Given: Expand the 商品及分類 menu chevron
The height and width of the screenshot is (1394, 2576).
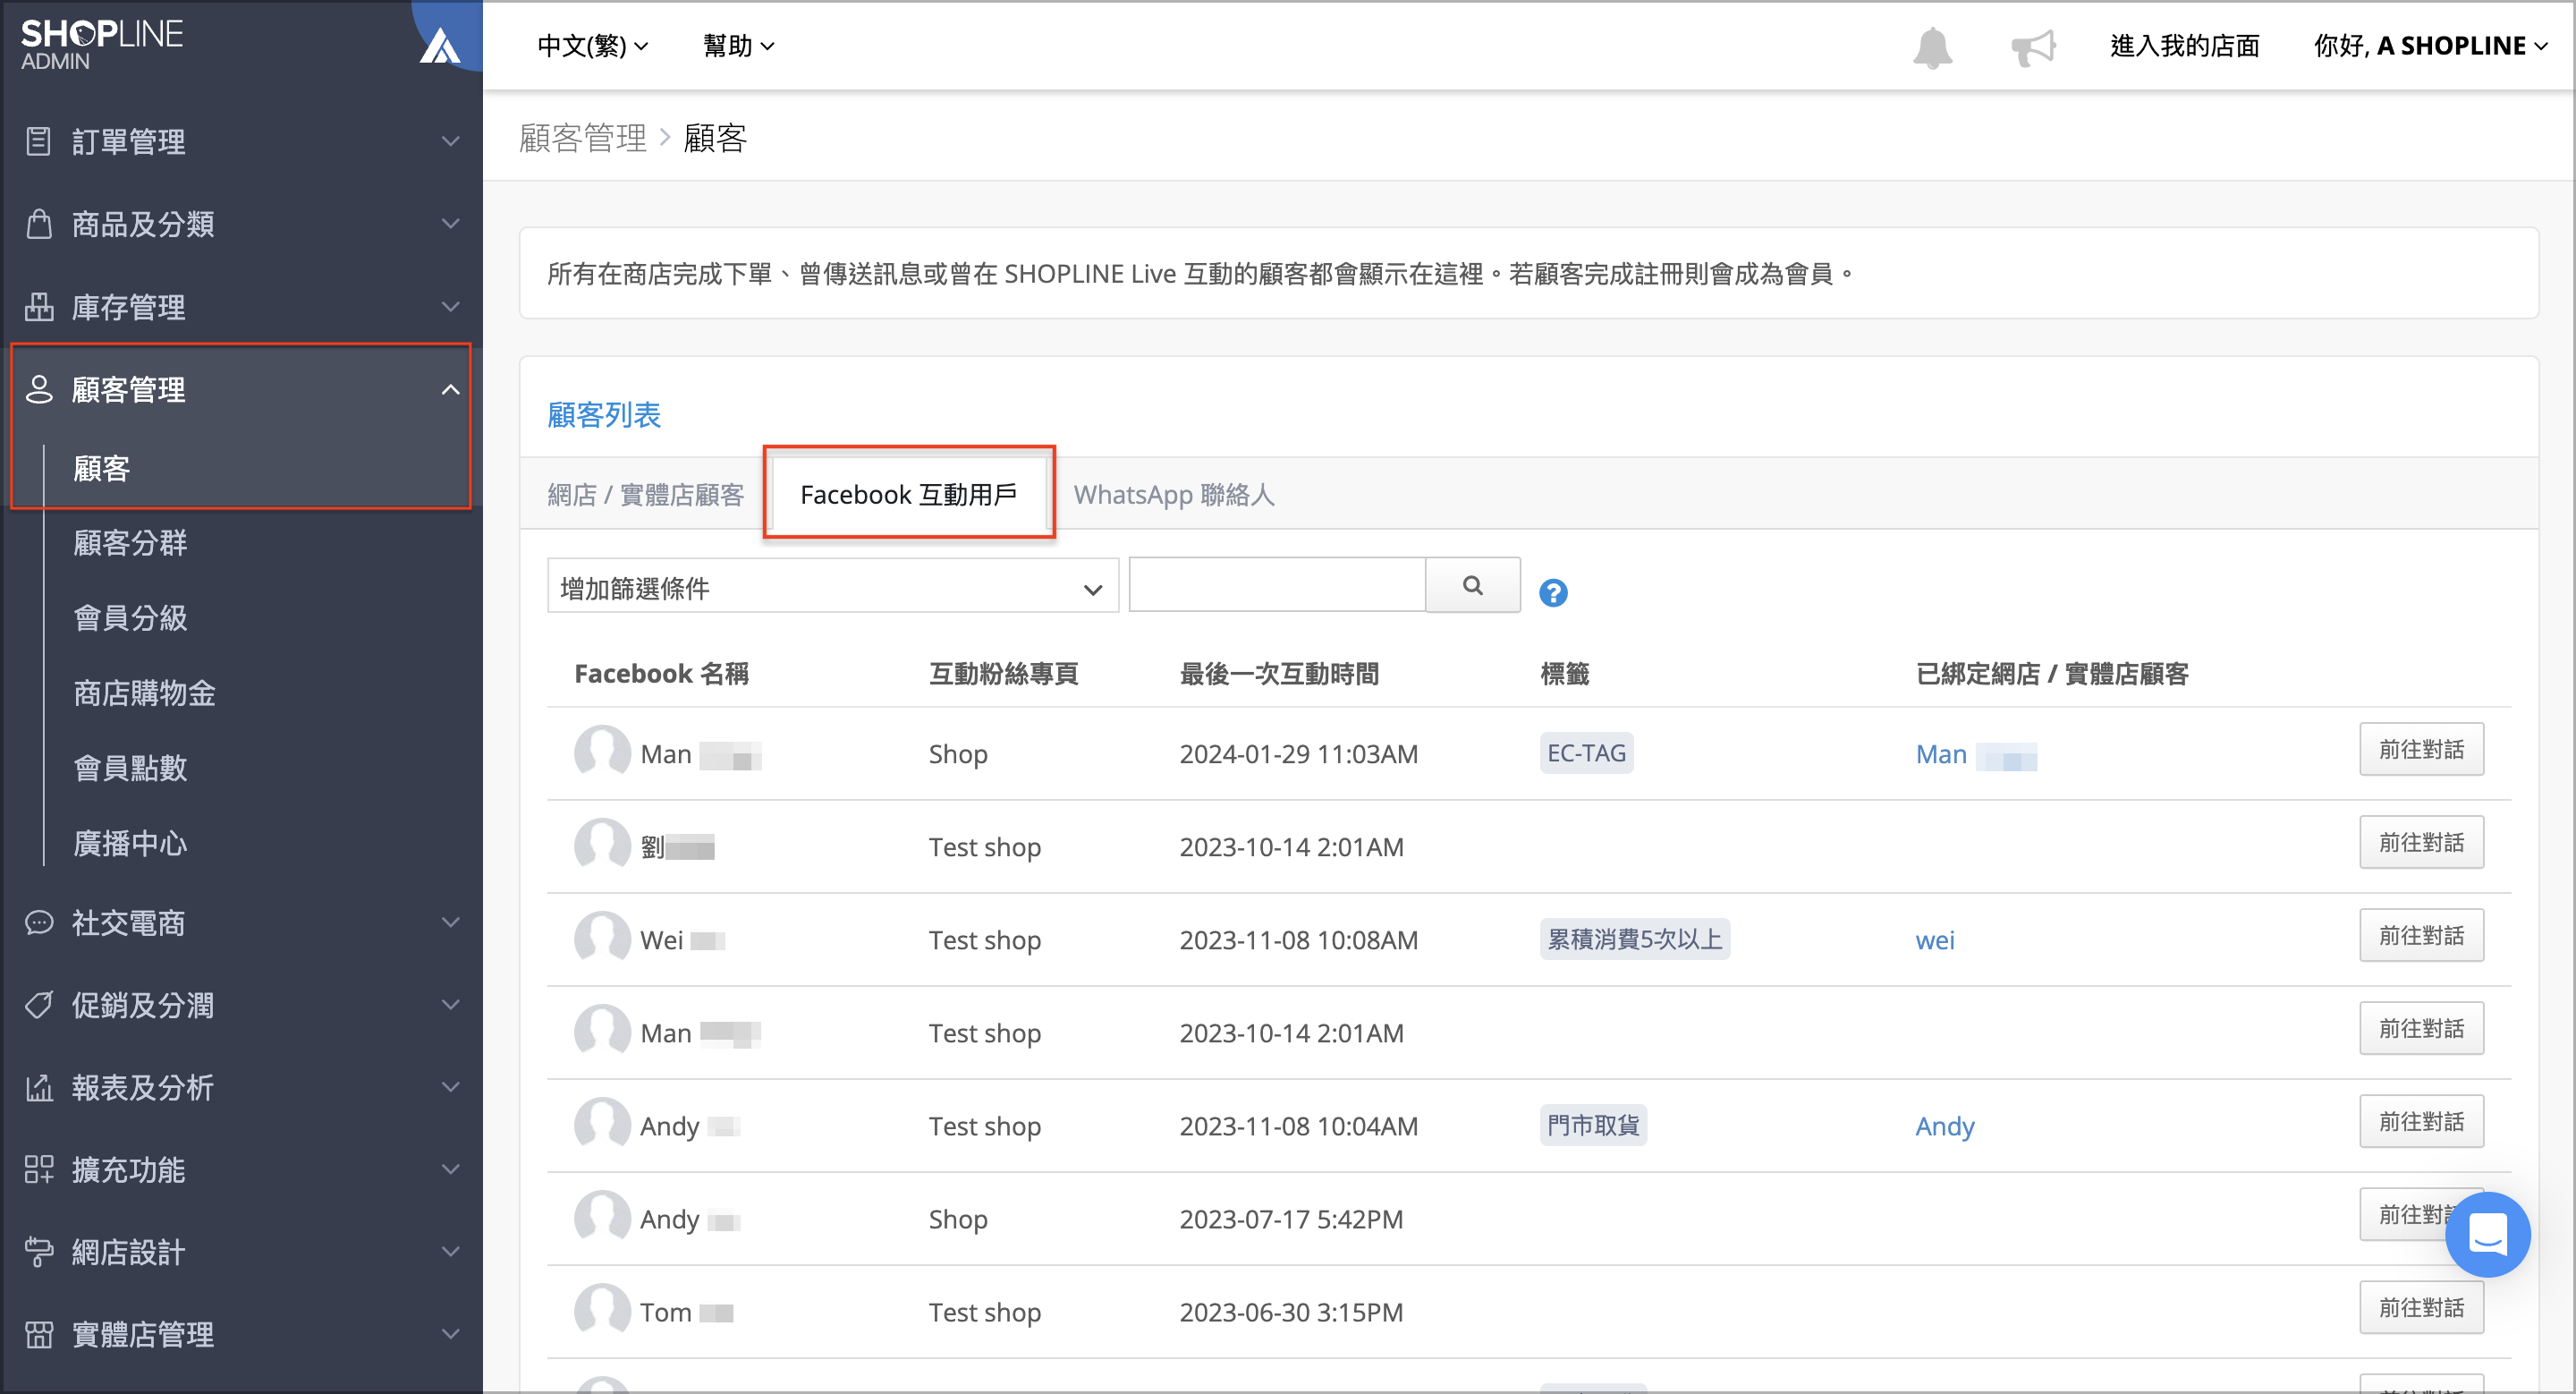Looking at the screenshot, I should (x=451, y=224).
